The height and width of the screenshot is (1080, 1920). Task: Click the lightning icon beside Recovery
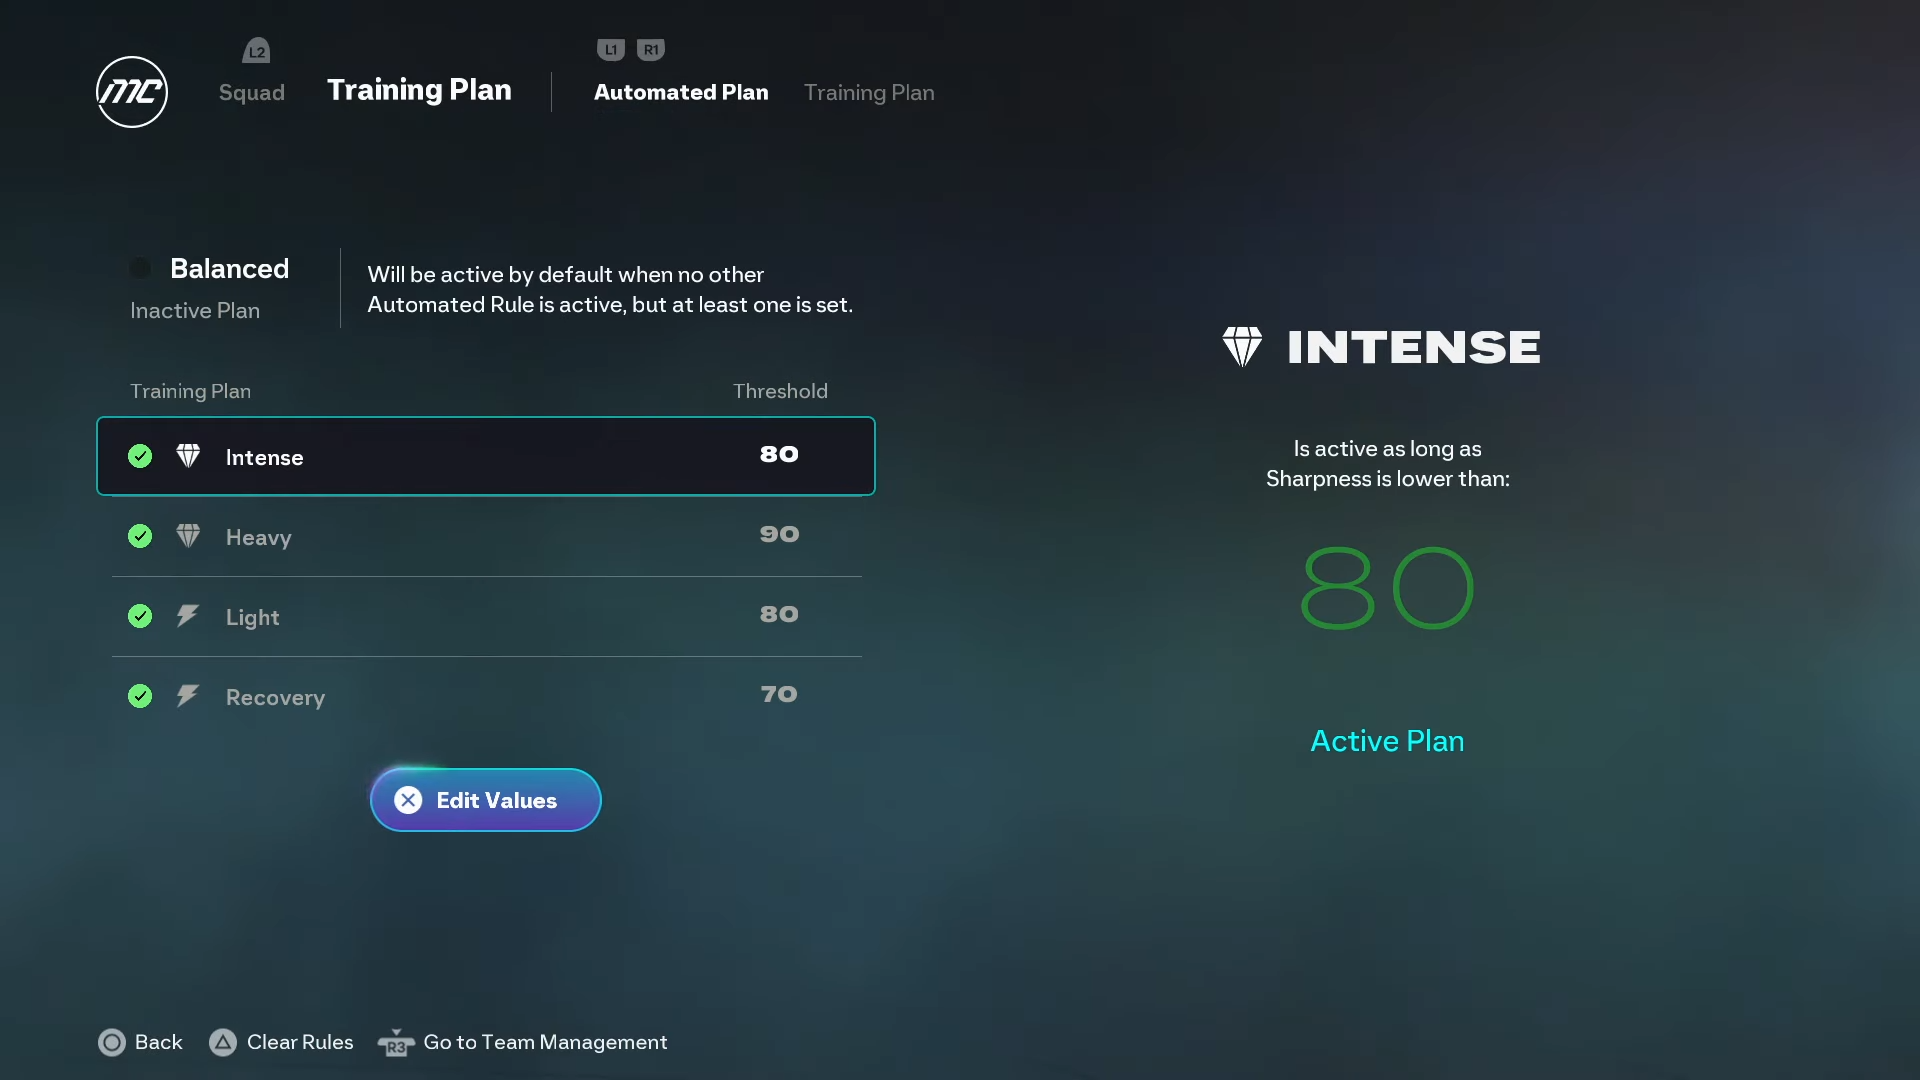(188, 696)
